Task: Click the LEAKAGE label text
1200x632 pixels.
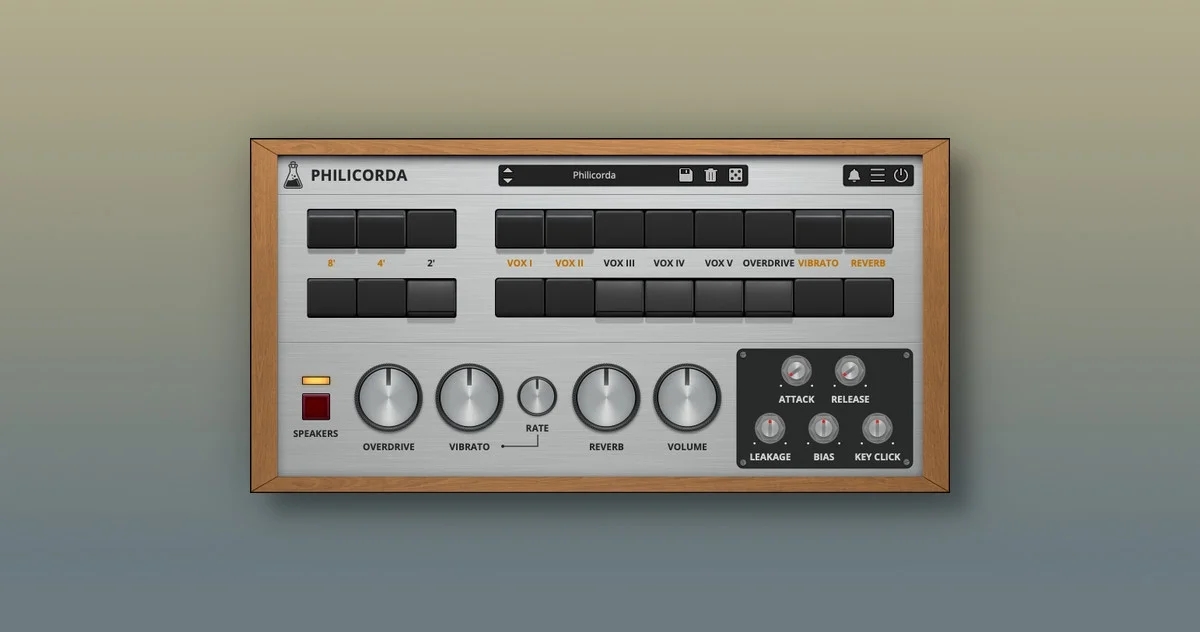Action: (770, 457)
